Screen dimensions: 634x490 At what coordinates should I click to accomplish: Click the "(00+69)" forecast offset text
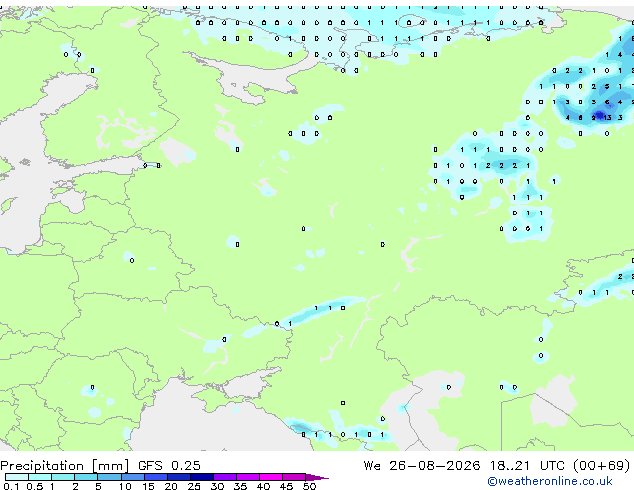click(x=602, y=465)
